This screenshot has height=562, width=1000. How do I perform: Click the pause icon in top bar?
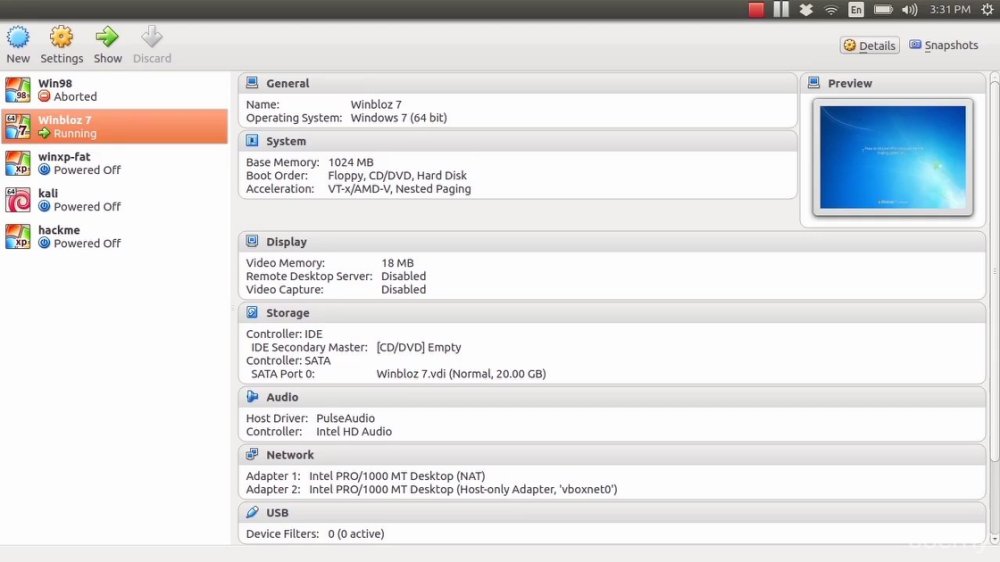pos(781,10)
